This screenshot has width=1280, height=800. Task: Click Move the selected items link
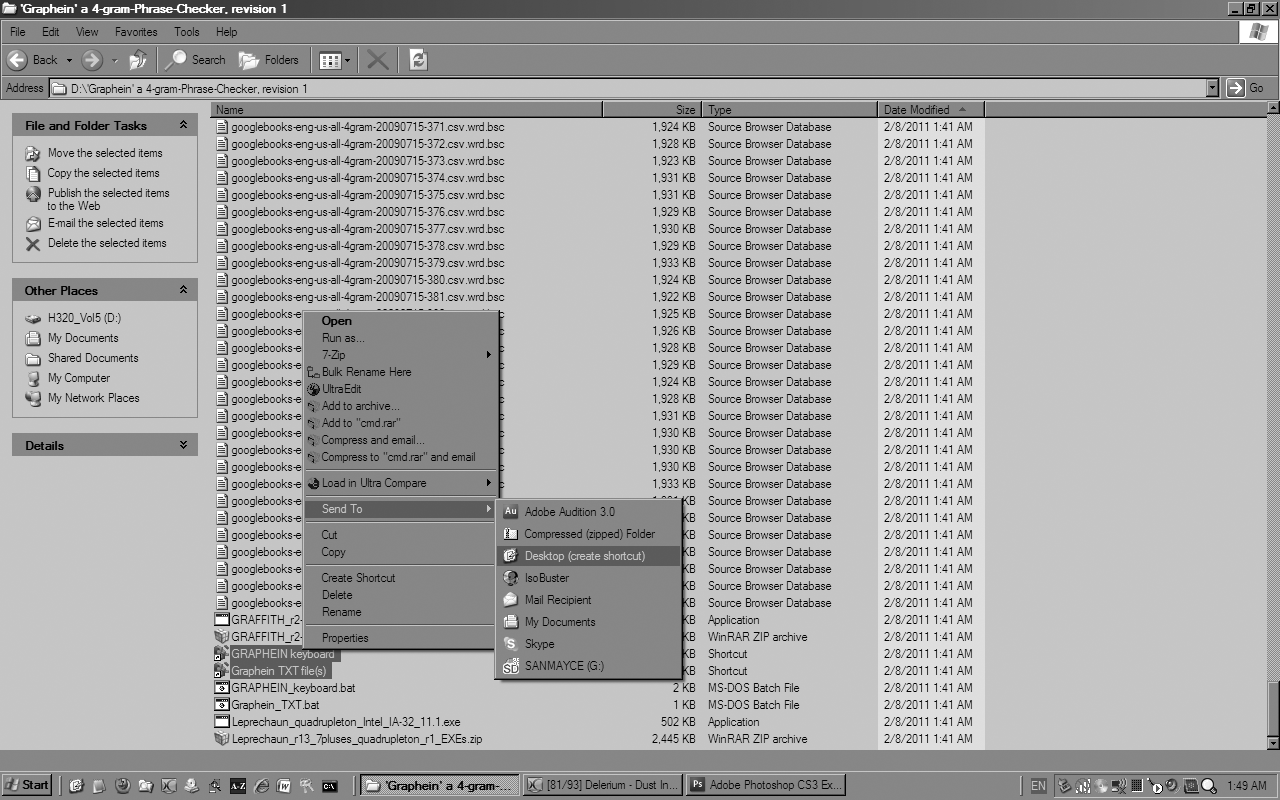[x=105, y=153]
